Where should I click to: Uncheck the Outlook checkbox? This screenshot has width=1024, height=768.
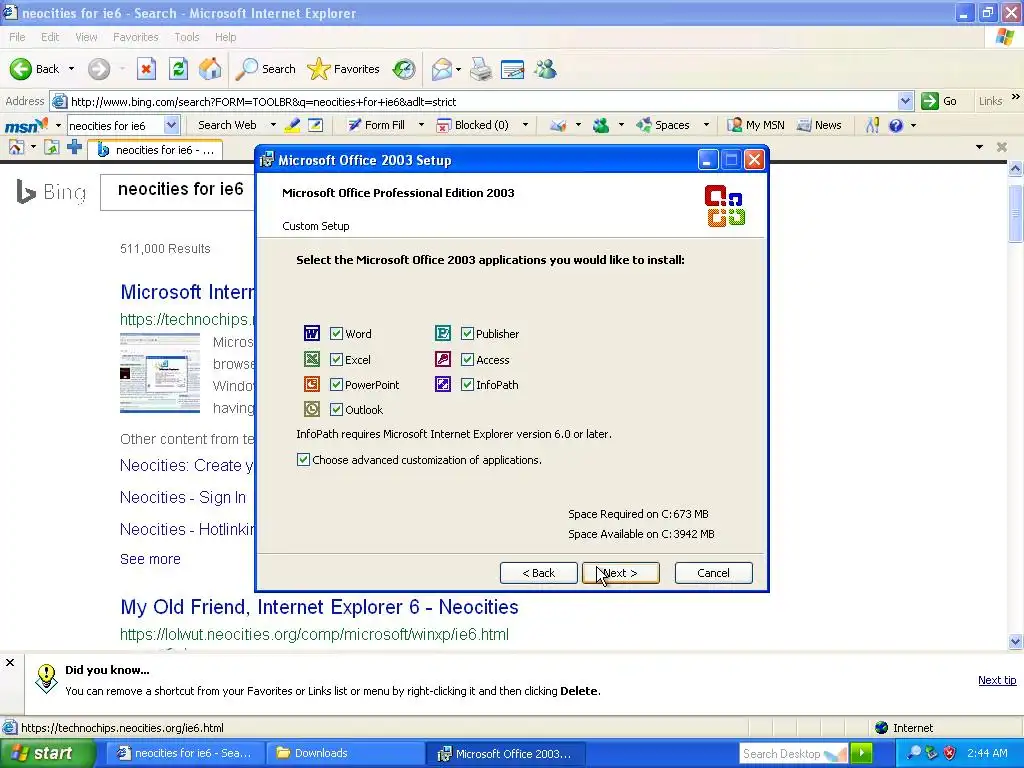336,409
